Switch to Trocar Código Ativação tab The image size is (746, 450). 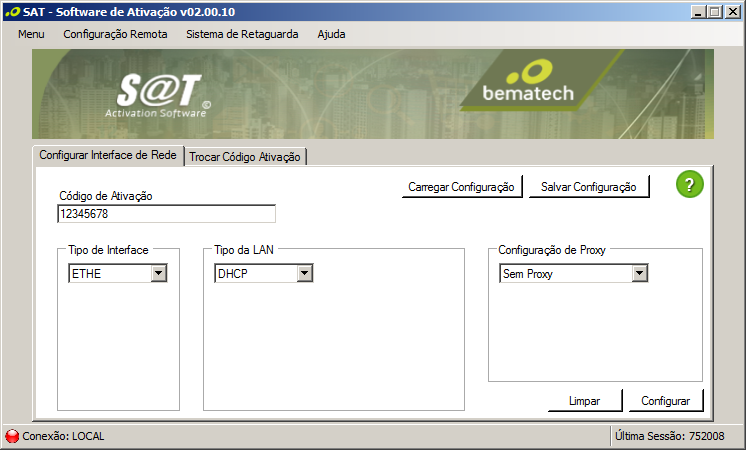(245, 157)
